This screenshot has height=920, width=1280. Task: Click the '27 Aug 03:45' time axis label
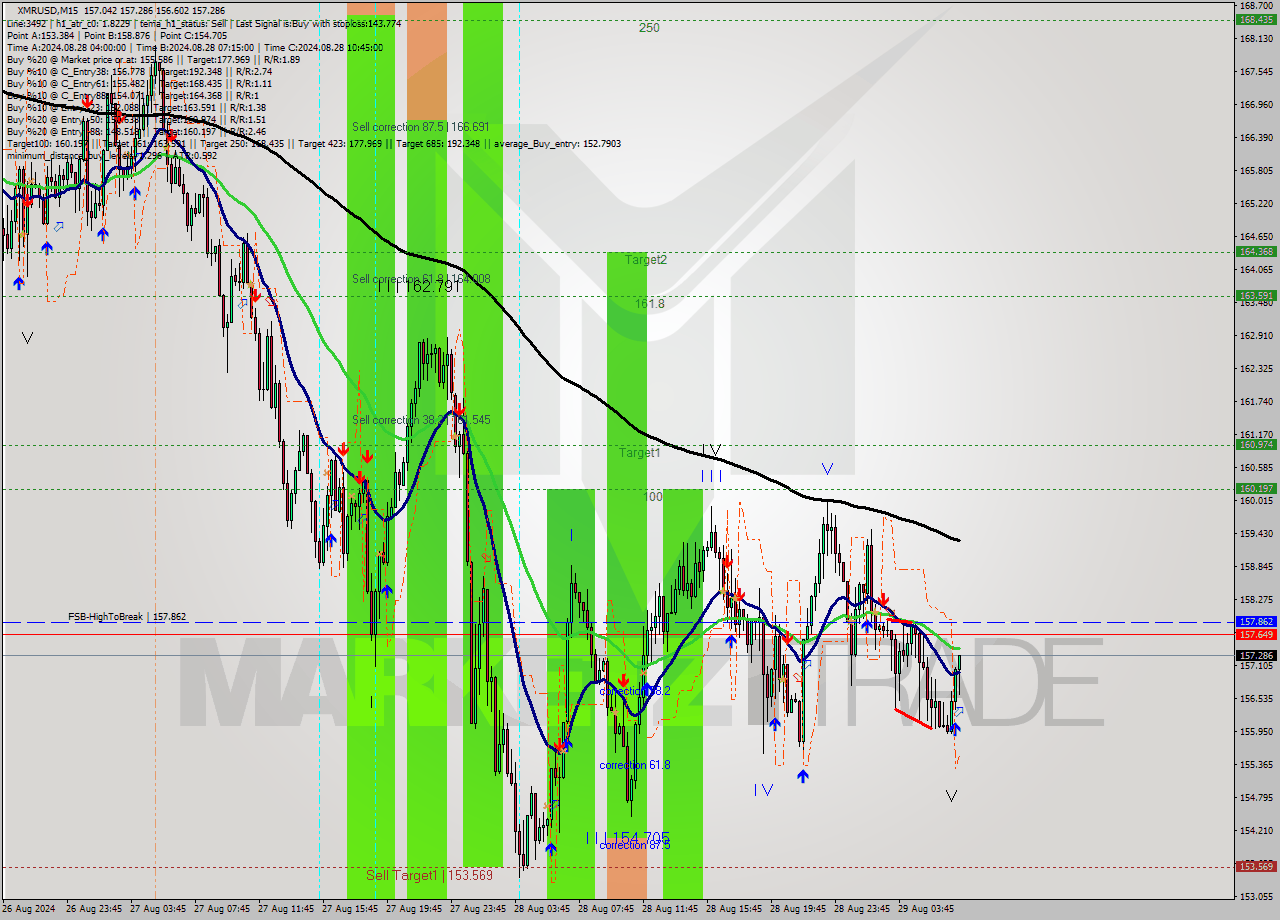(156, 909)
